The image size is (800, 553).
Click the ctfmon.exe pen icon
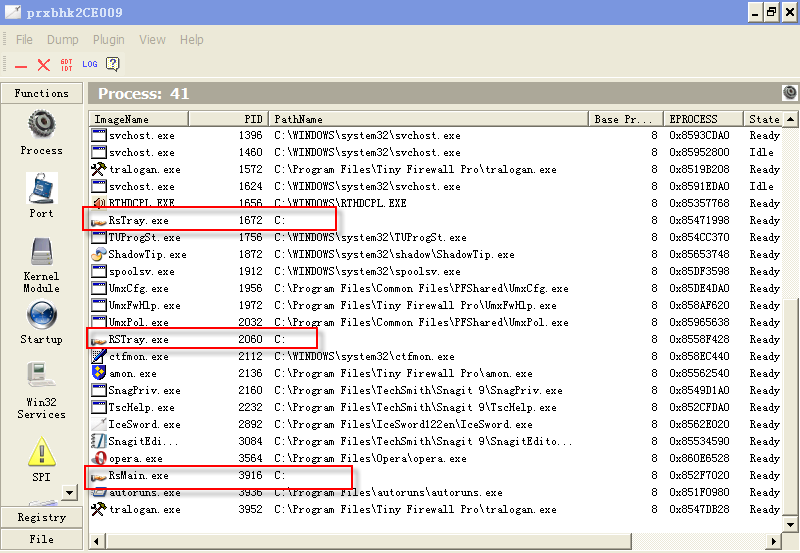(98, 356)
